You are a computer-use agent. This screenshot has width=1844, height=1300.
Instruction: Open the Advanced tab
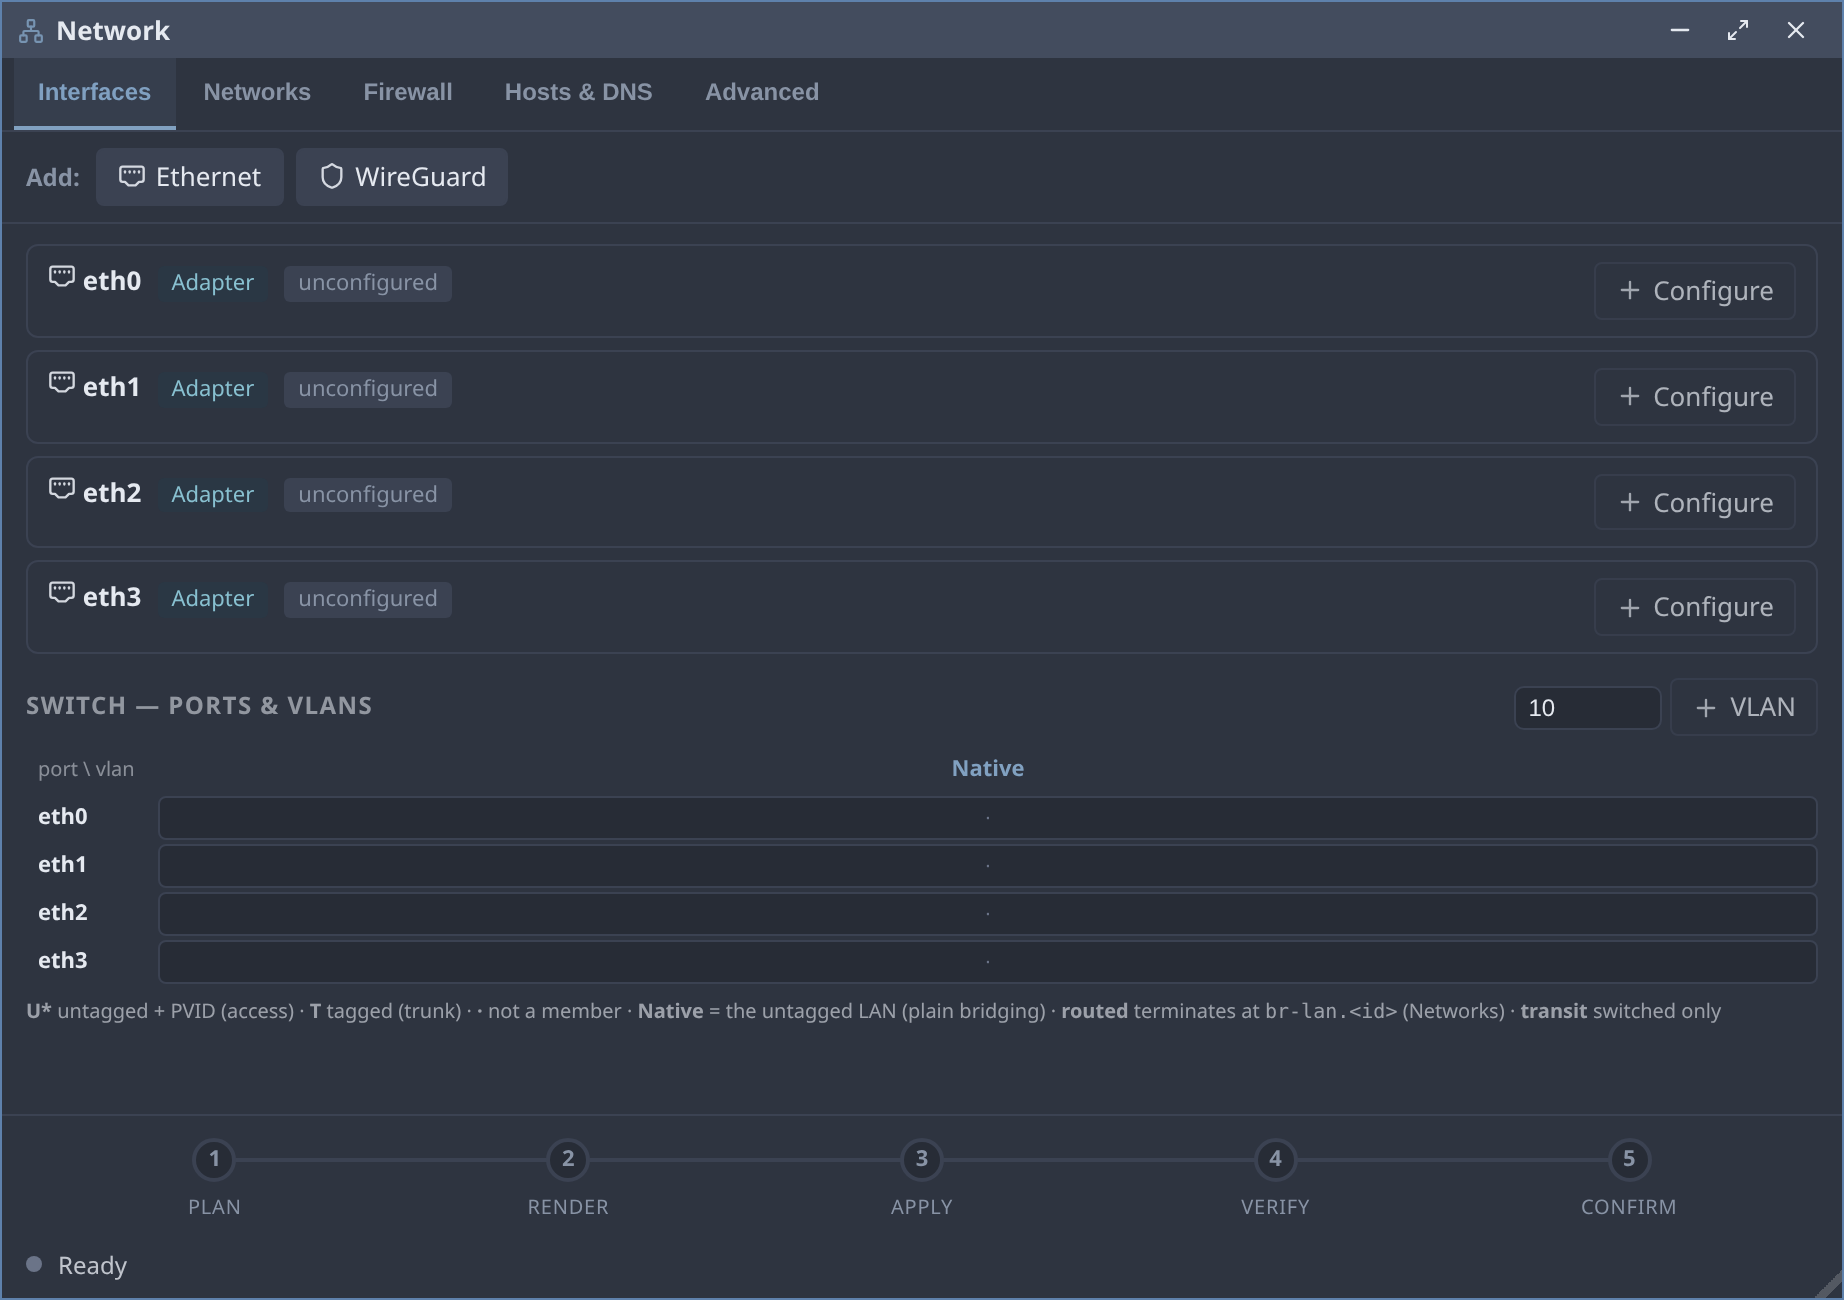tap(762, 93)
